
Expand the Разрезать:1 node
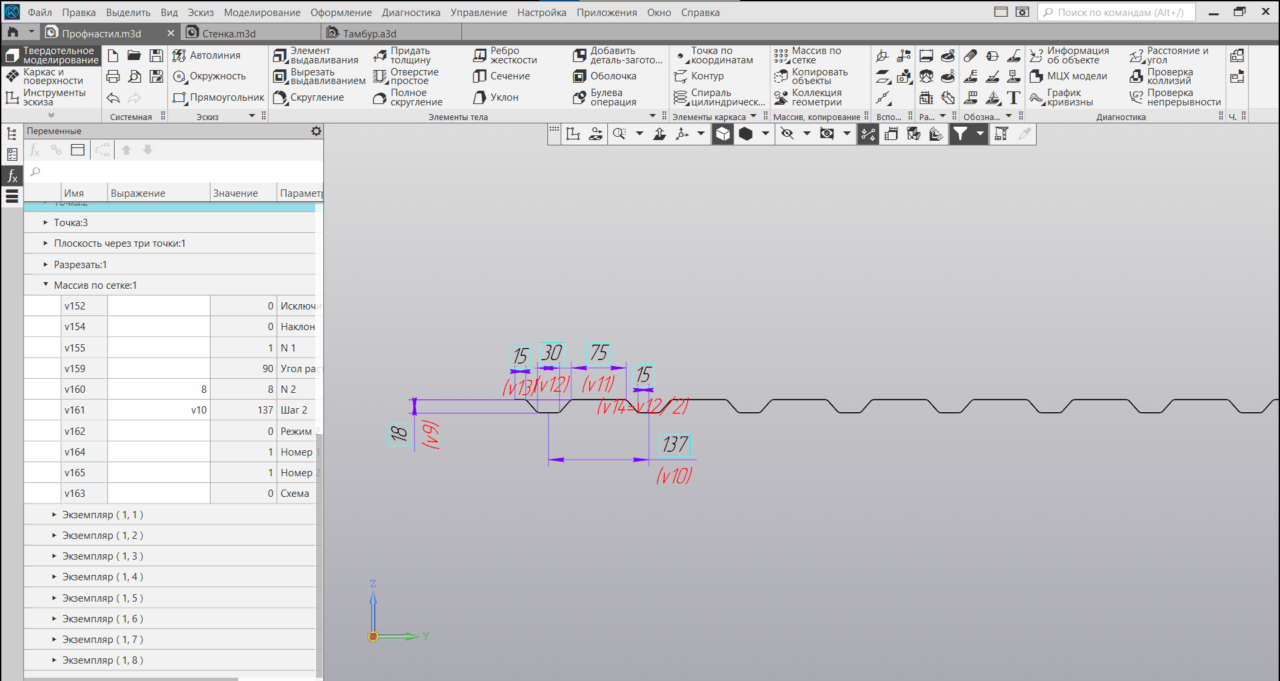(x=46, y=264)
